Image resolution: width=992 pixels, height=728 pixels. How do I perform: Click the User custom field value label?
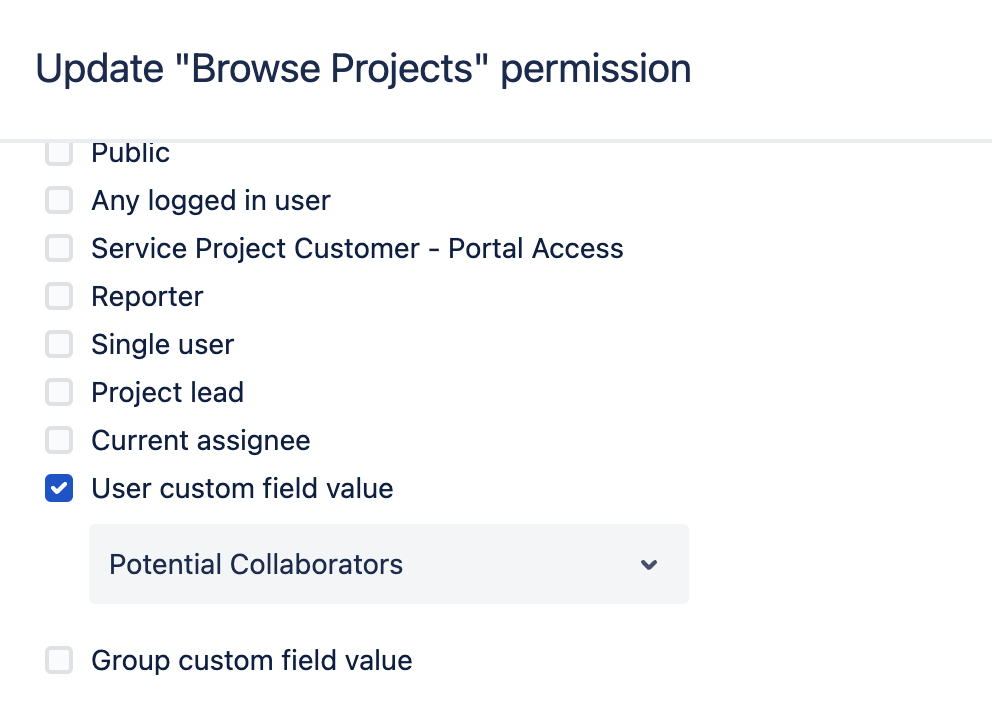pos(242,488)
